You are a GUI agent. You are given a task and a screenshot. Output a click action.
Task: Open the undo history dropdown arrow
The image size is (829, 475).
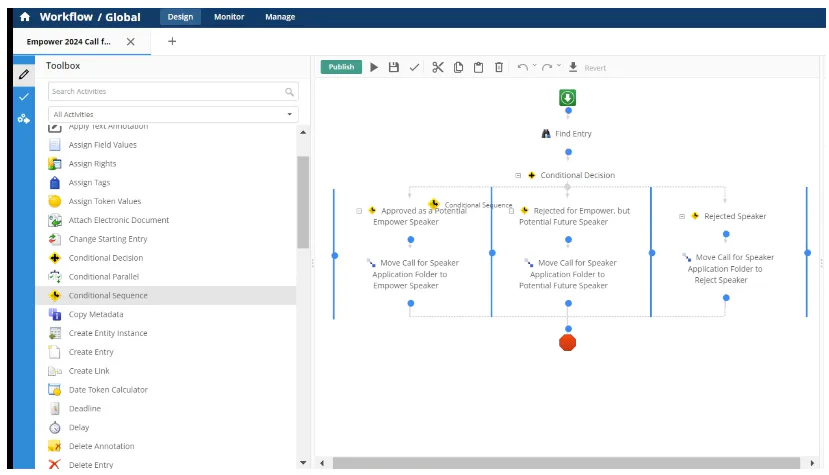point(535,66)
